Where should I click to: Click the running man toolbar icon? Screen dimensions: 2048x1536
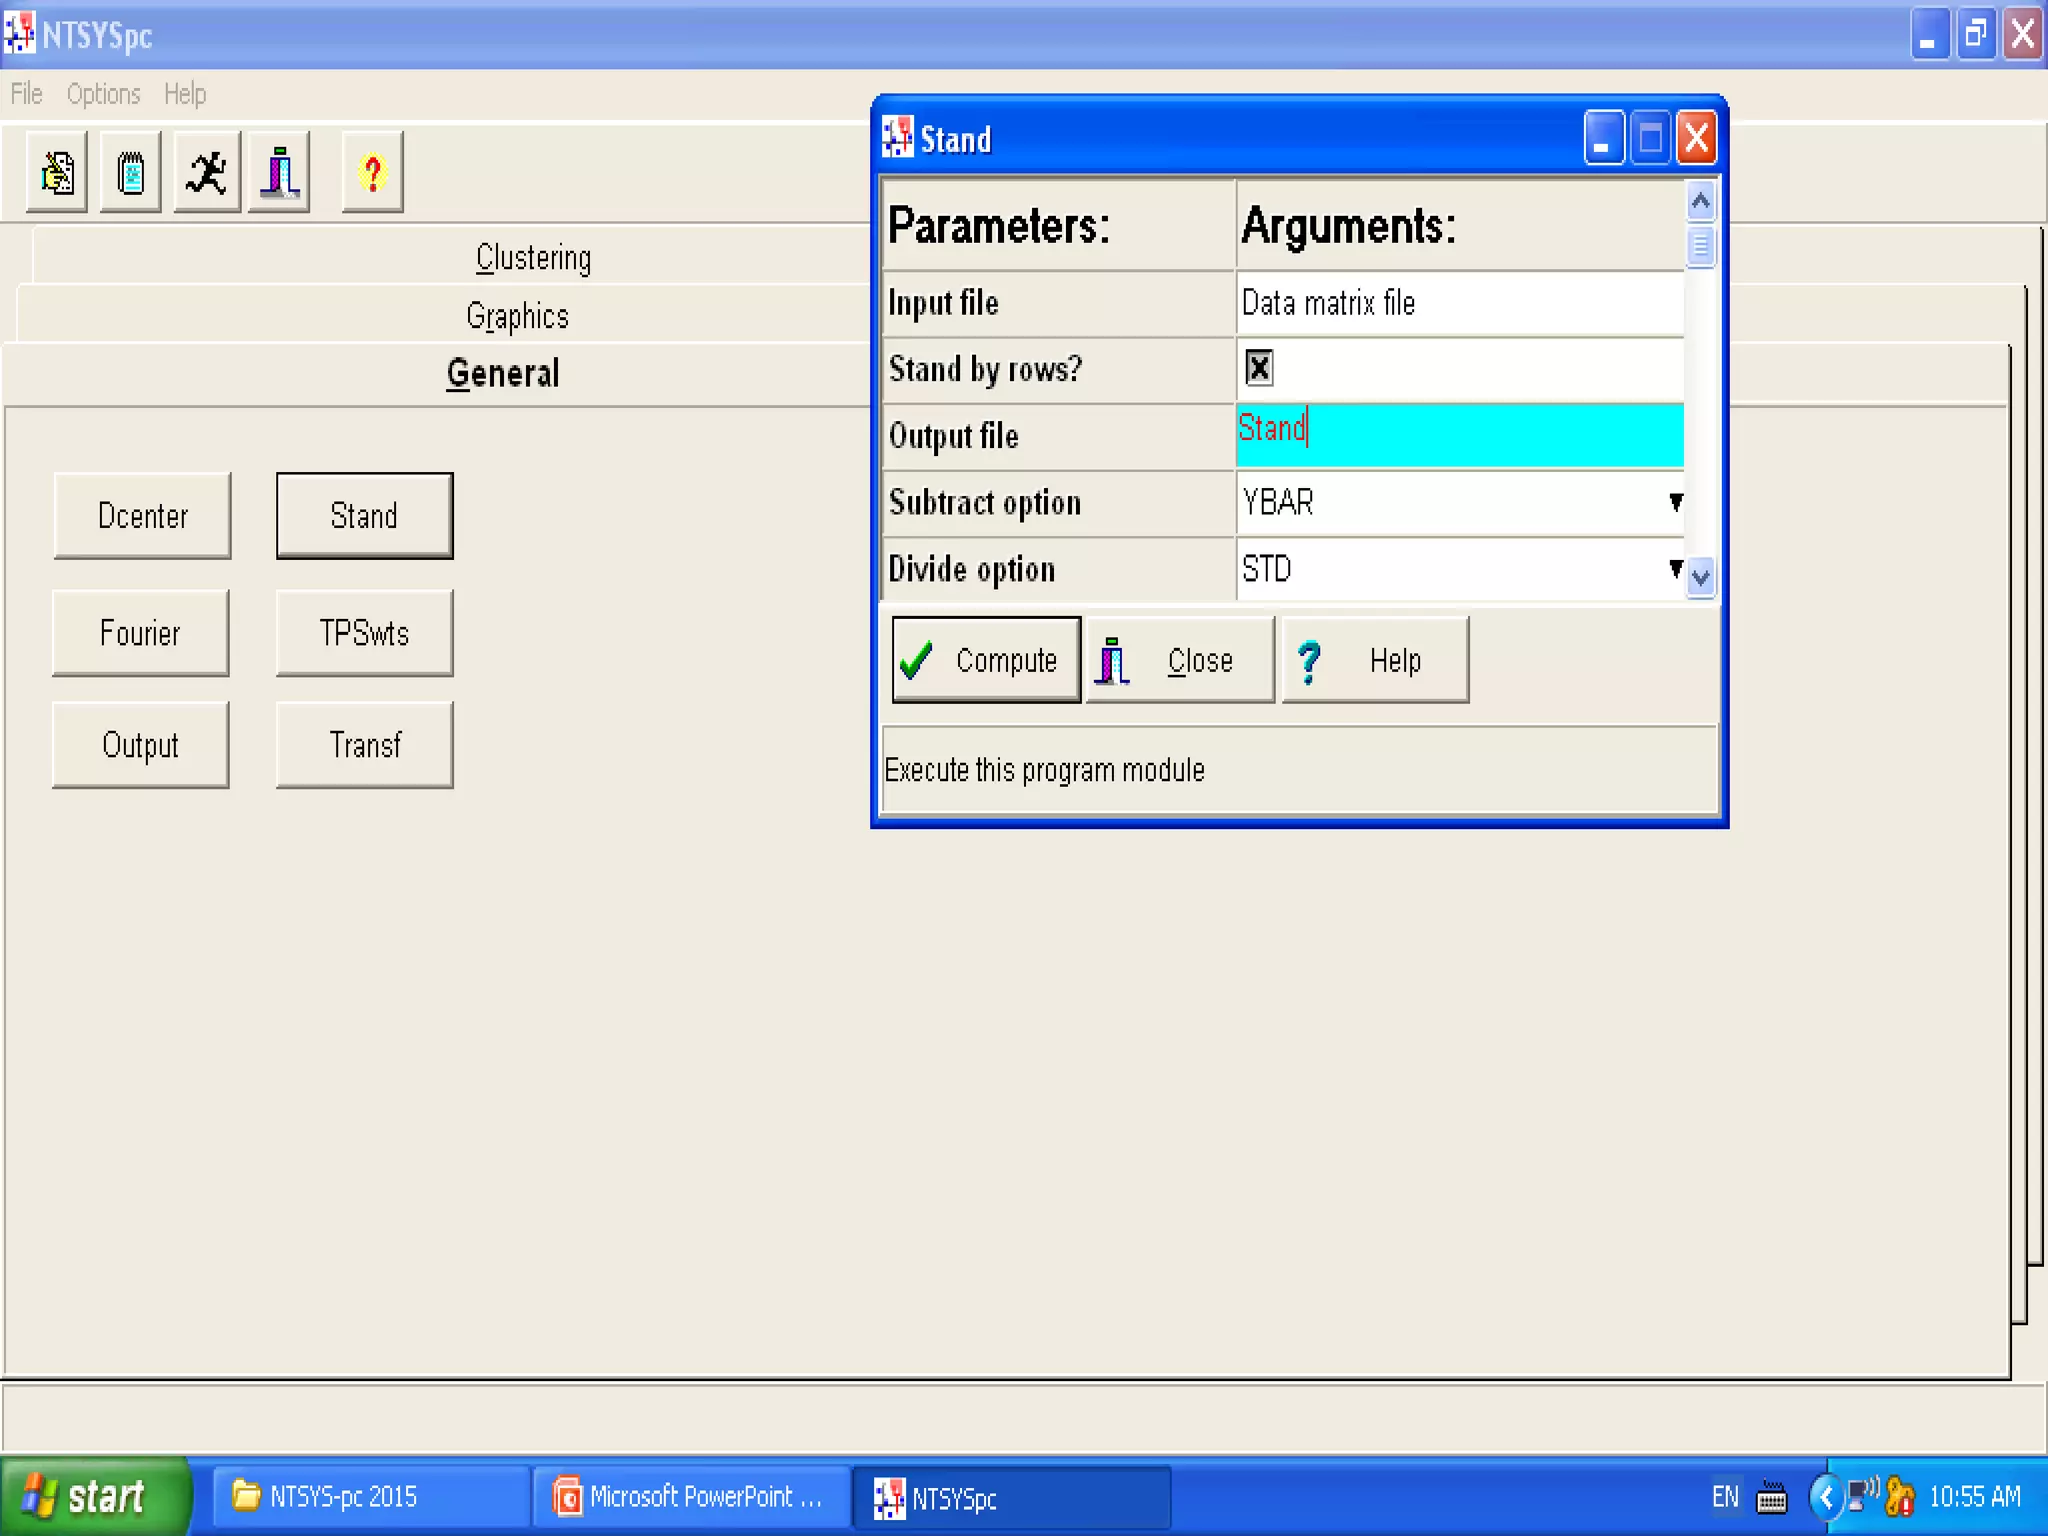point(207,173)
